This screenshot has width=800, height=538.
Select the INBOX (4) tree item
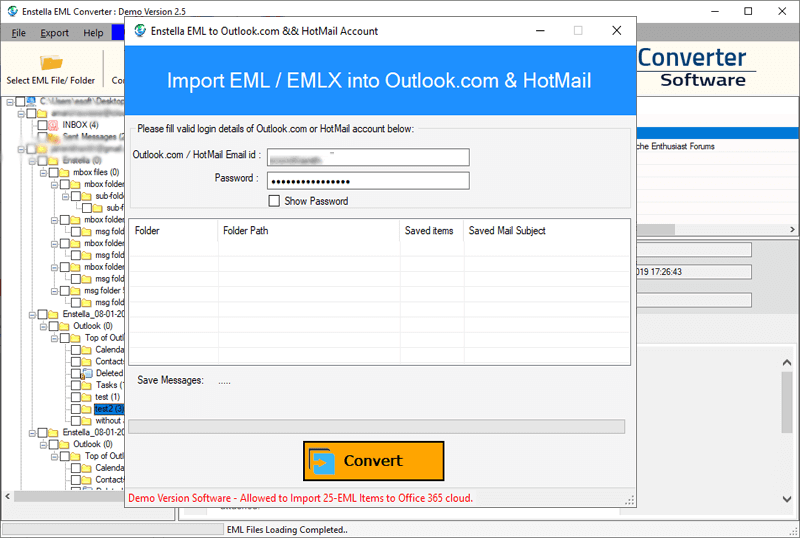pos(80,125)
